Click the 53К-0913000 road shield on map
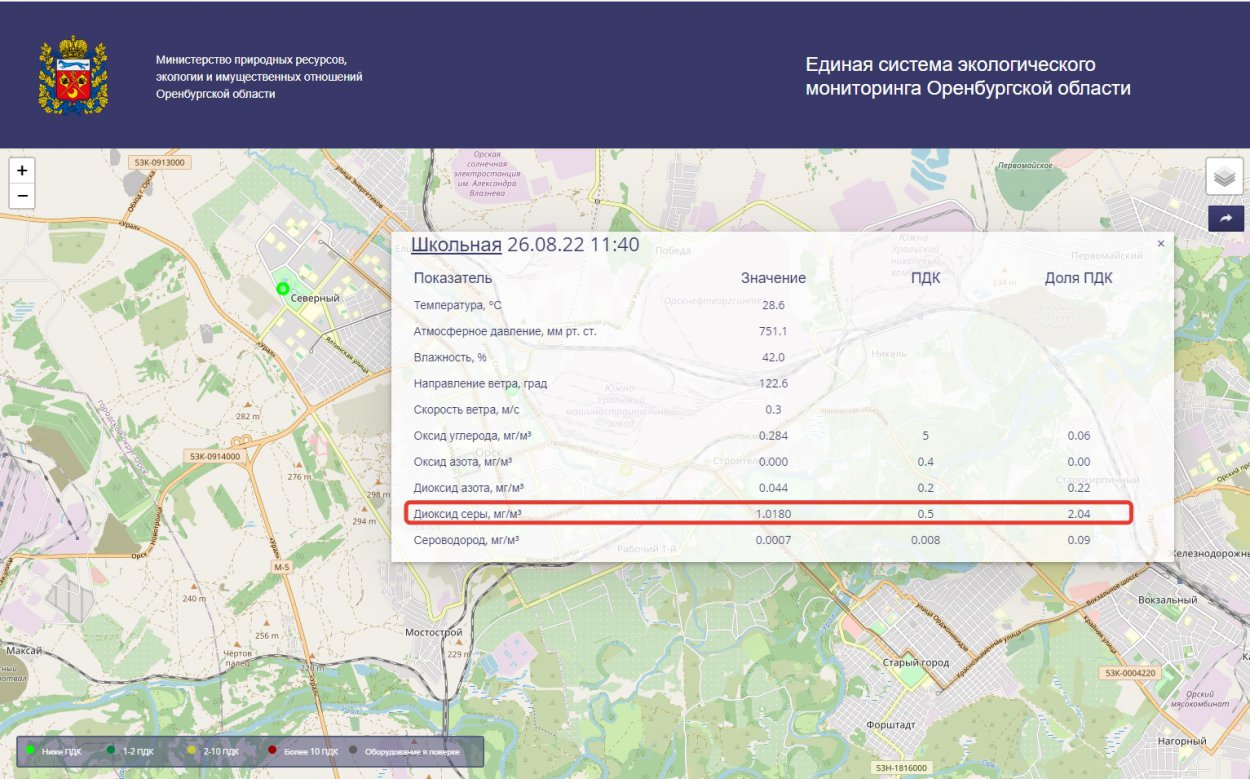This screenshot has width=1250, height=779. 160,162
